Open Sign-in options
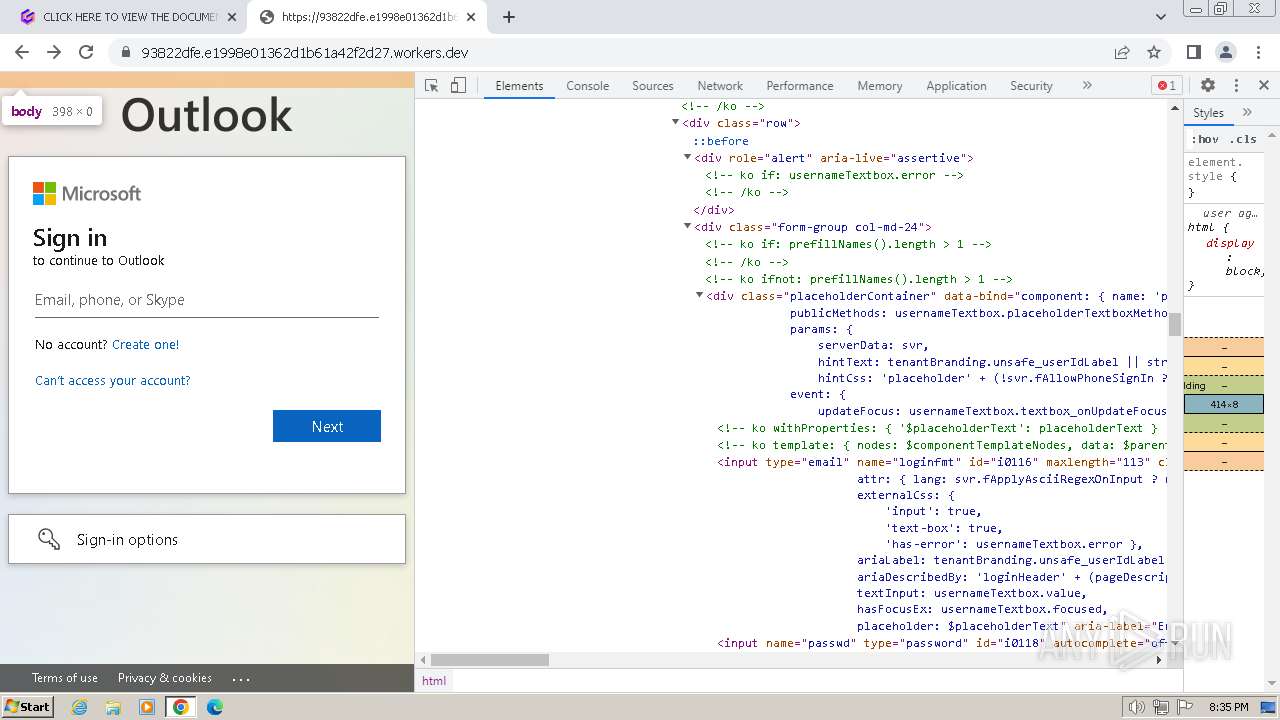The height and width of the screenshot is (720, 1280). click(x=207, y=539)
